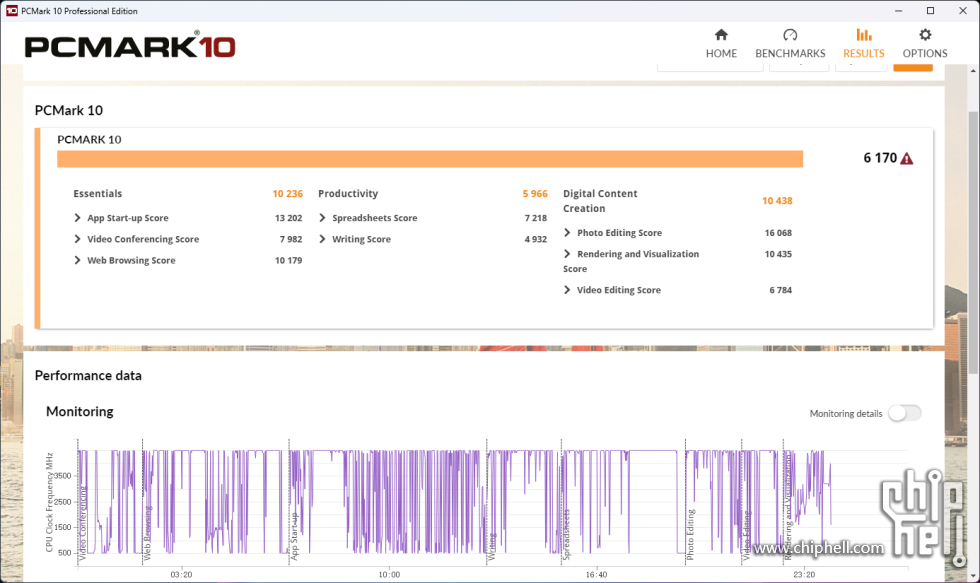Click the orange PCMark 10 score bar
The height and width of the screenshot is (583, 980).
tap(430, 159)
